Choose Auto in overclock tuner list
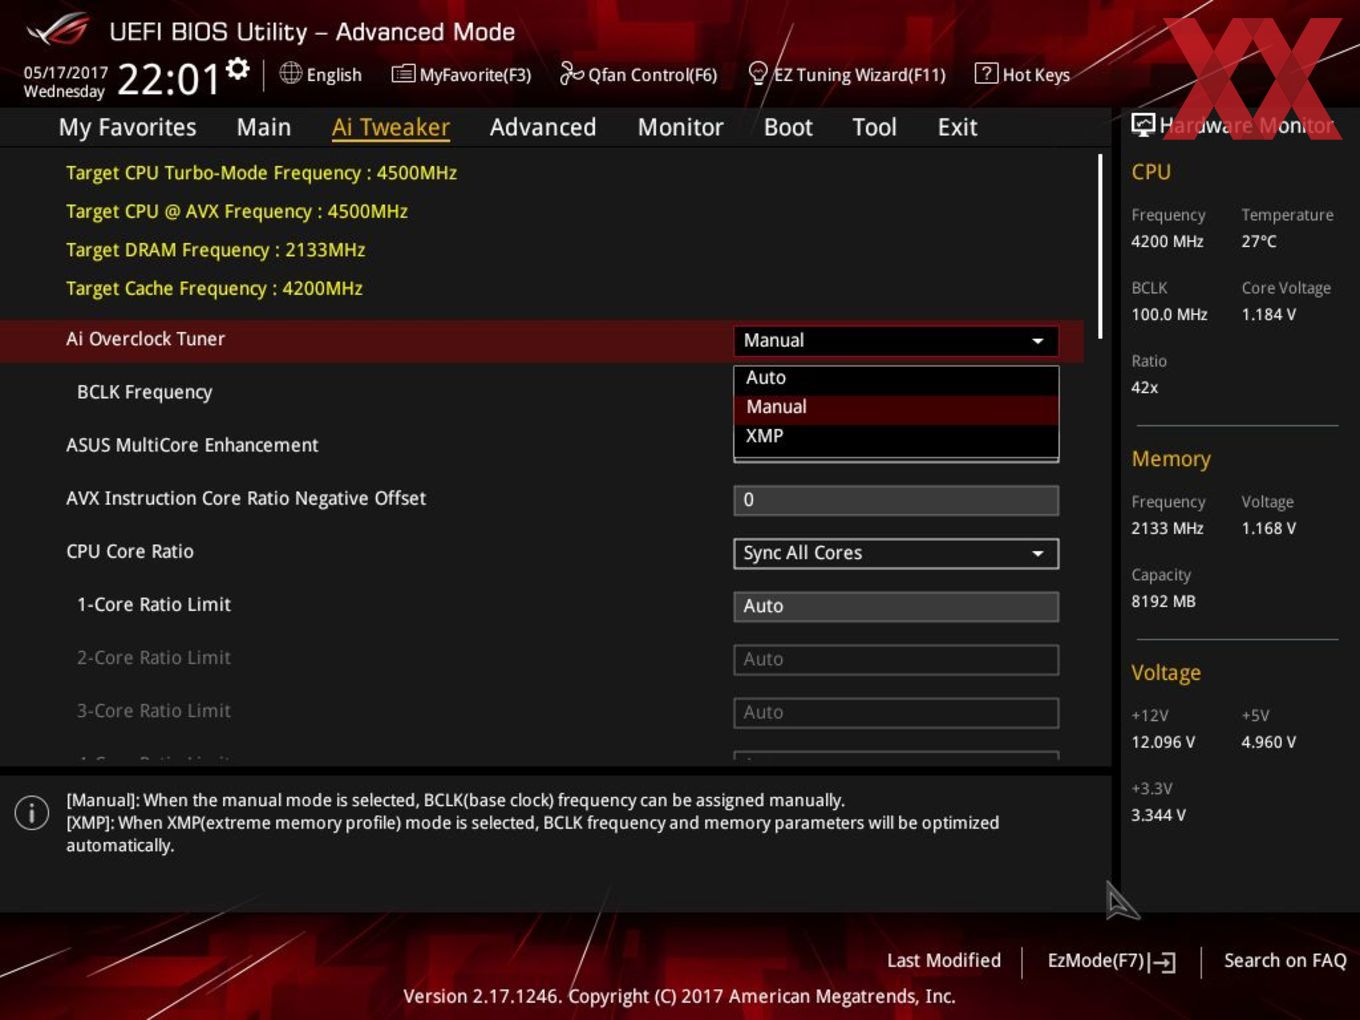This screenshot has height=1020, width=1360. 896,378
